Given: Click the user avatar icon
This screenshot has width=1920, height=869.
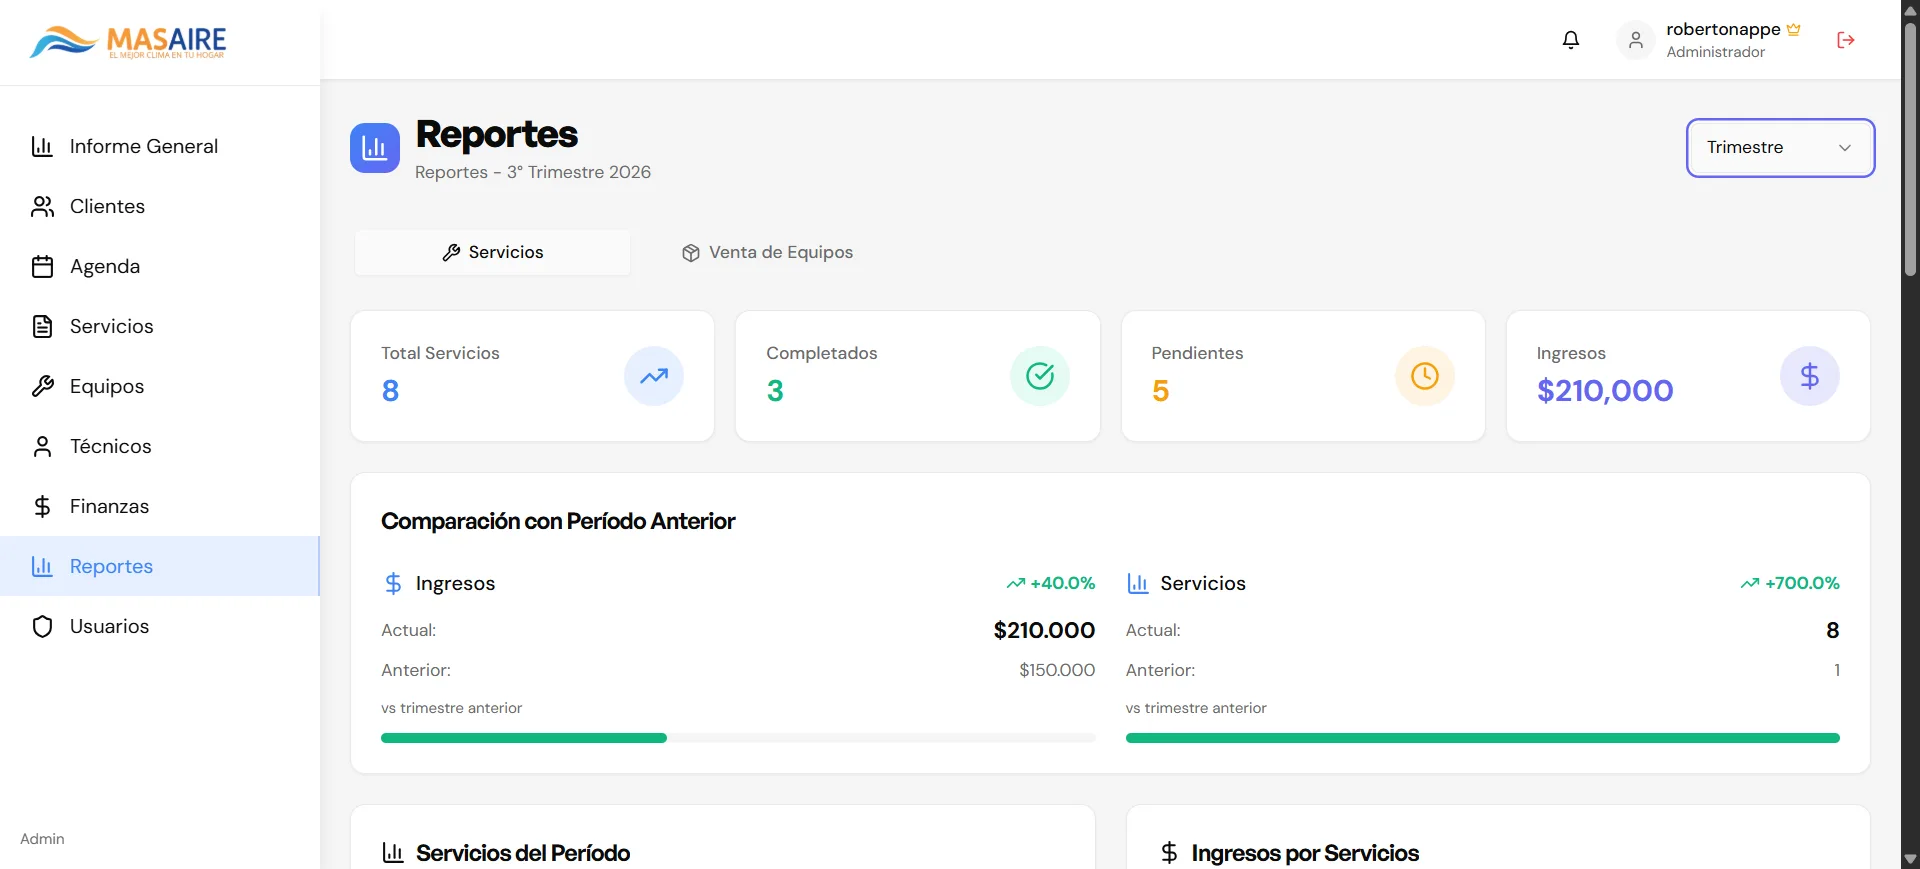Looking at the screenshot, I should [x=1636, y=40].
